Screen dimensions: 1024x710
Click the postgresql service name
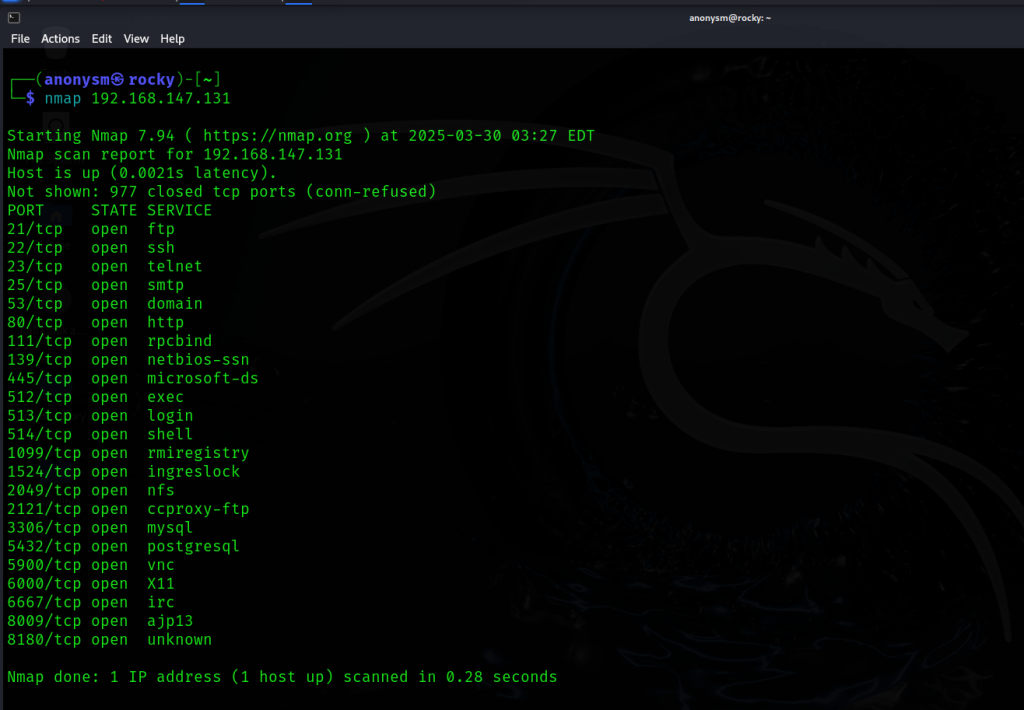click(193, 547)
